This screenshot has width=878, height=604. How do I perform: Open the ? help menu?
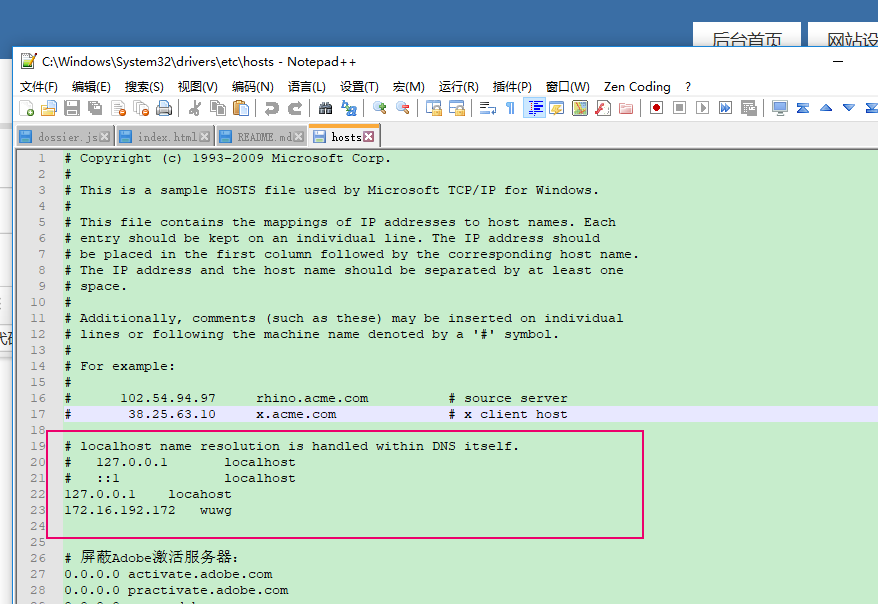[688, 87]
